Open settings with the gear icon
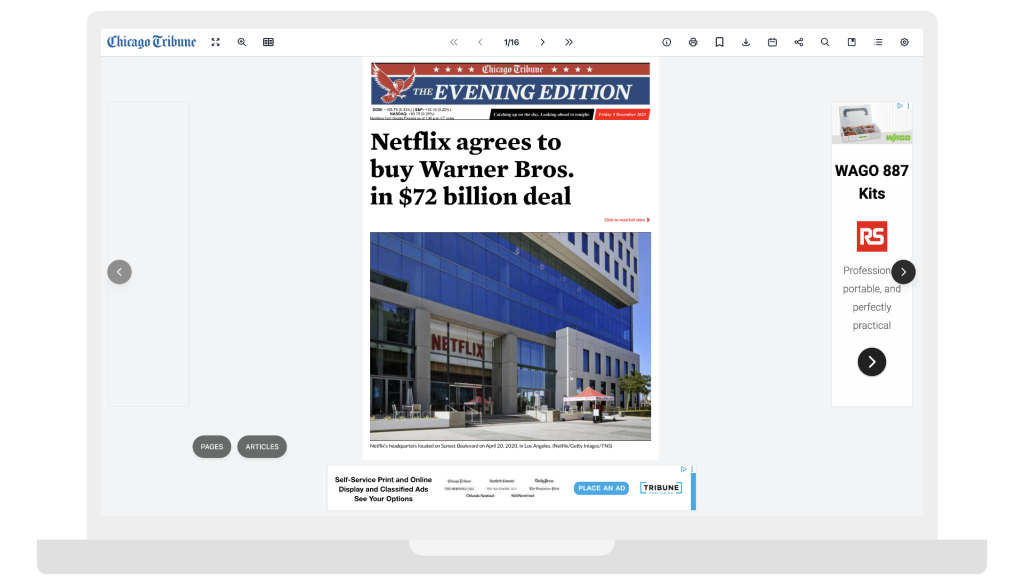 coord(904,42)
